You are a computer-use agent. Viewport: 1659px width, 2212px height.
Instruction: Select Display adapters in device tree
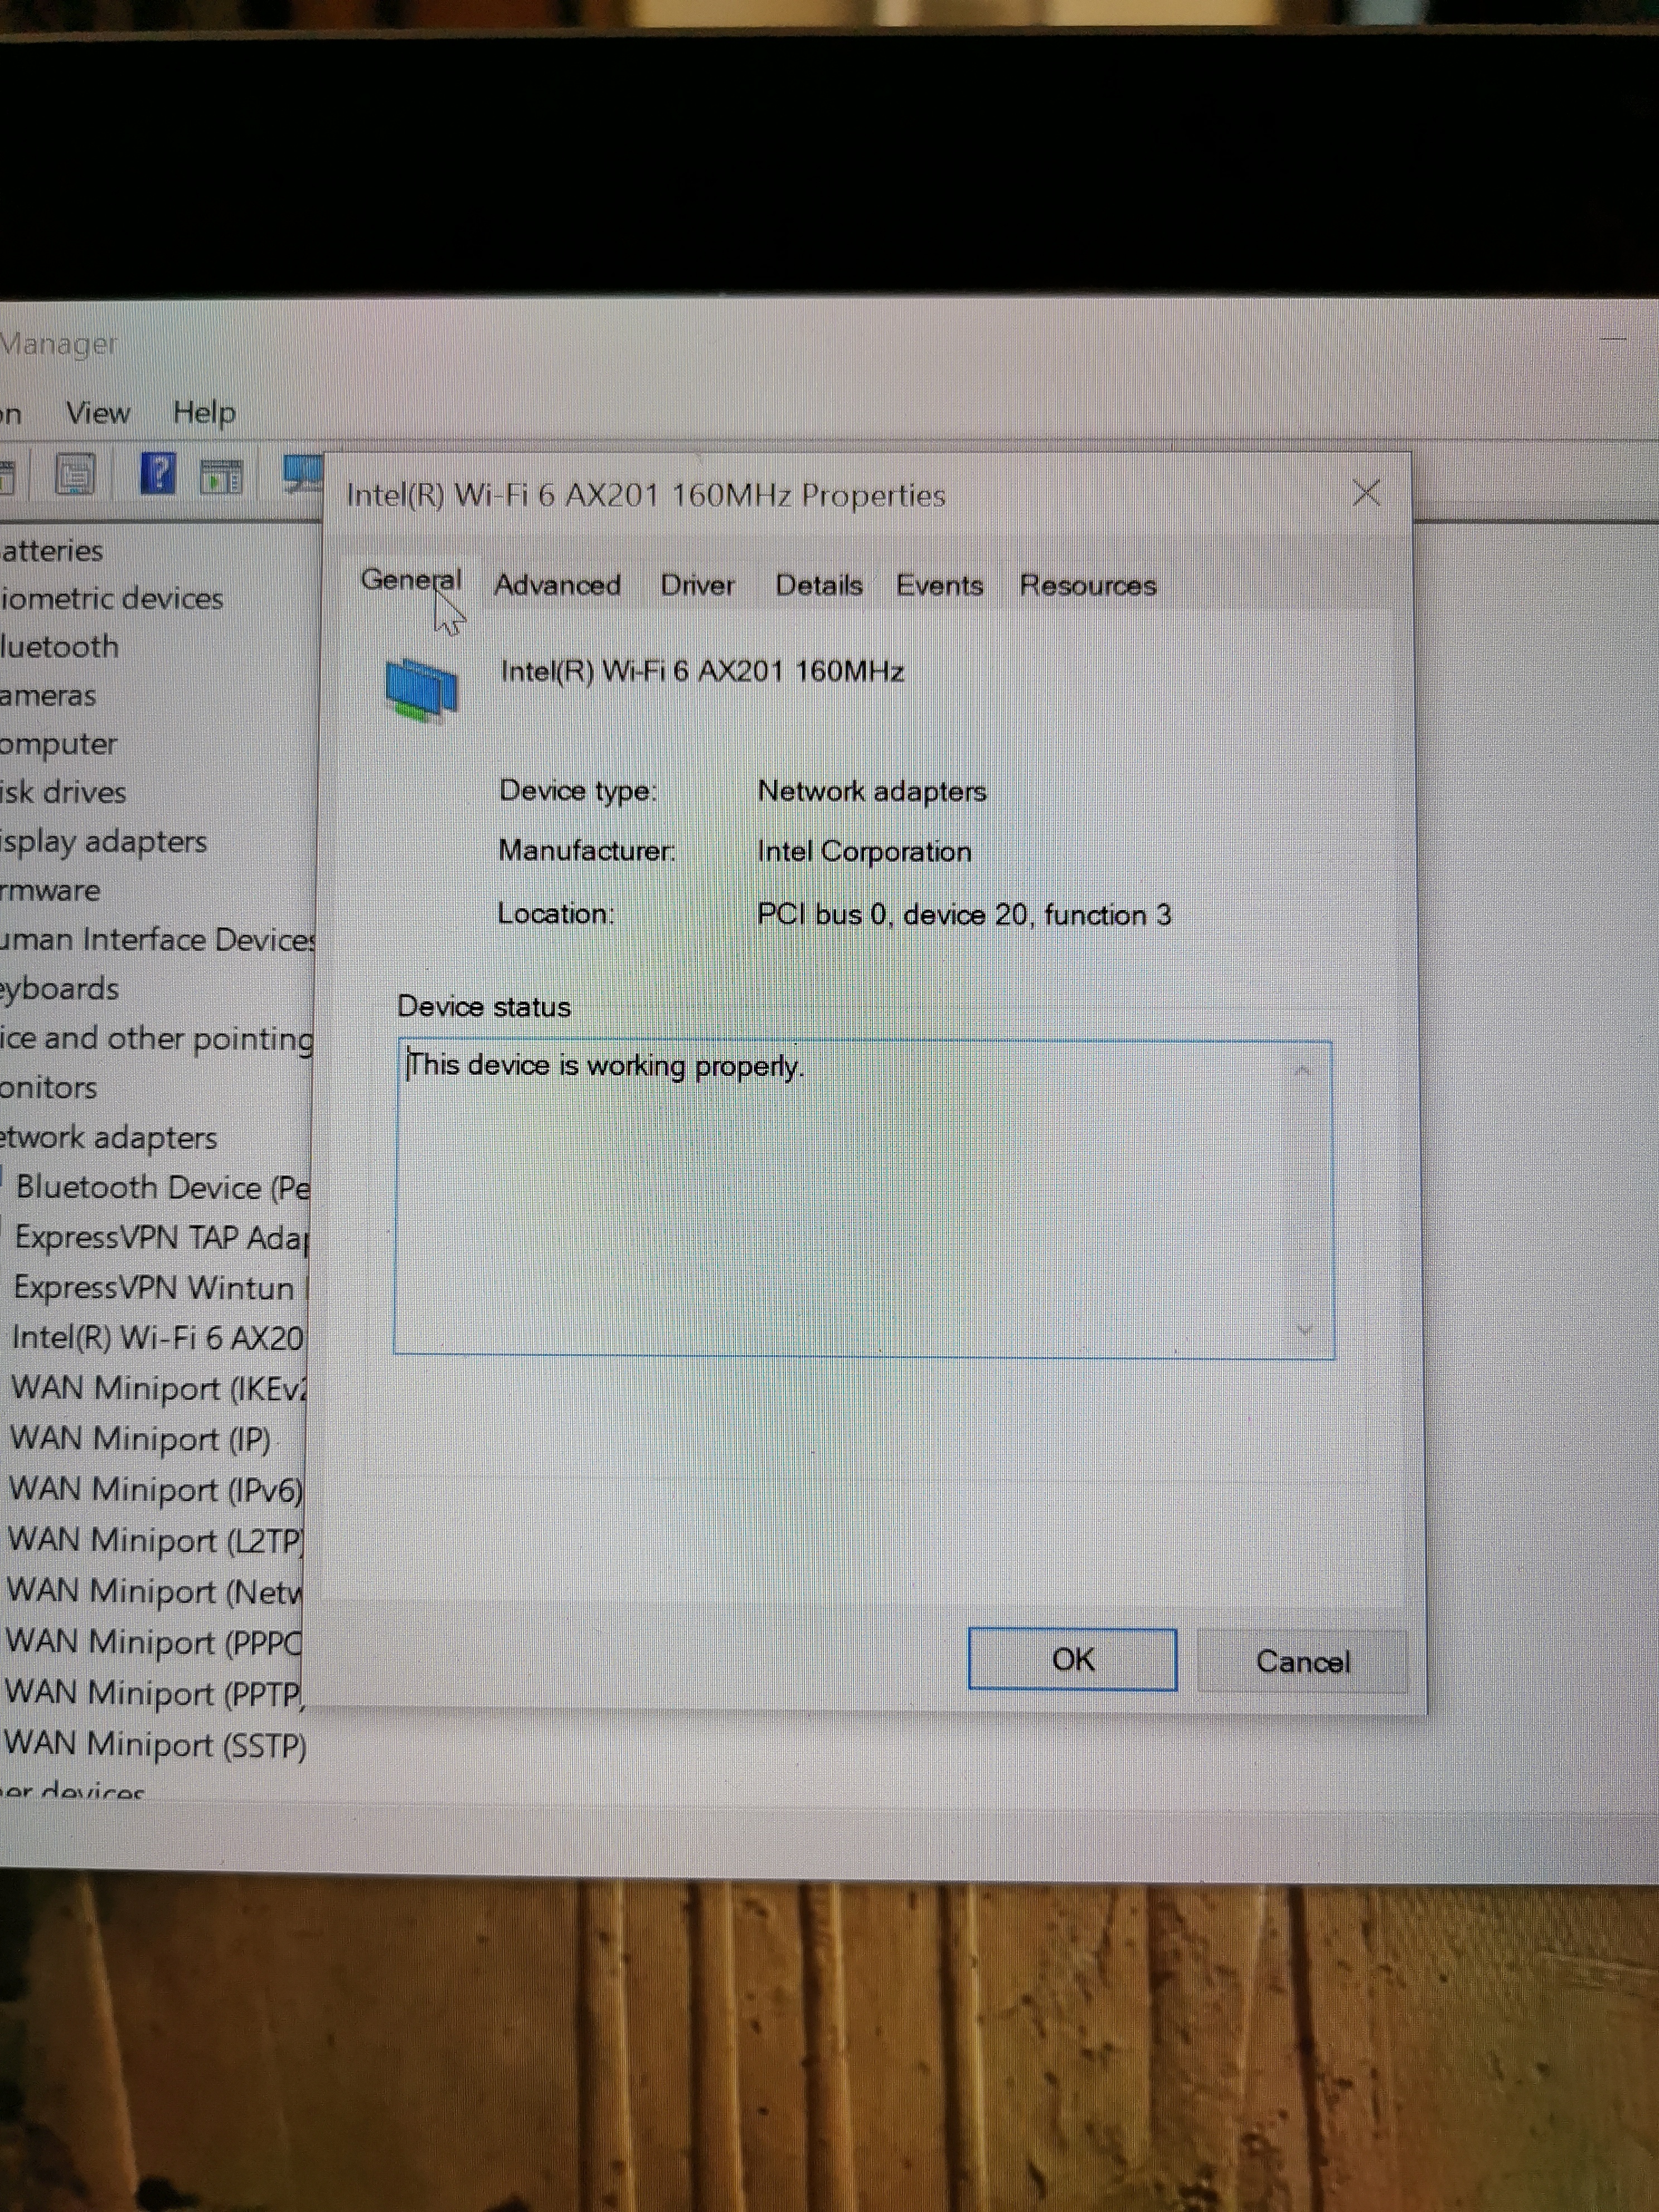(104, 842)
